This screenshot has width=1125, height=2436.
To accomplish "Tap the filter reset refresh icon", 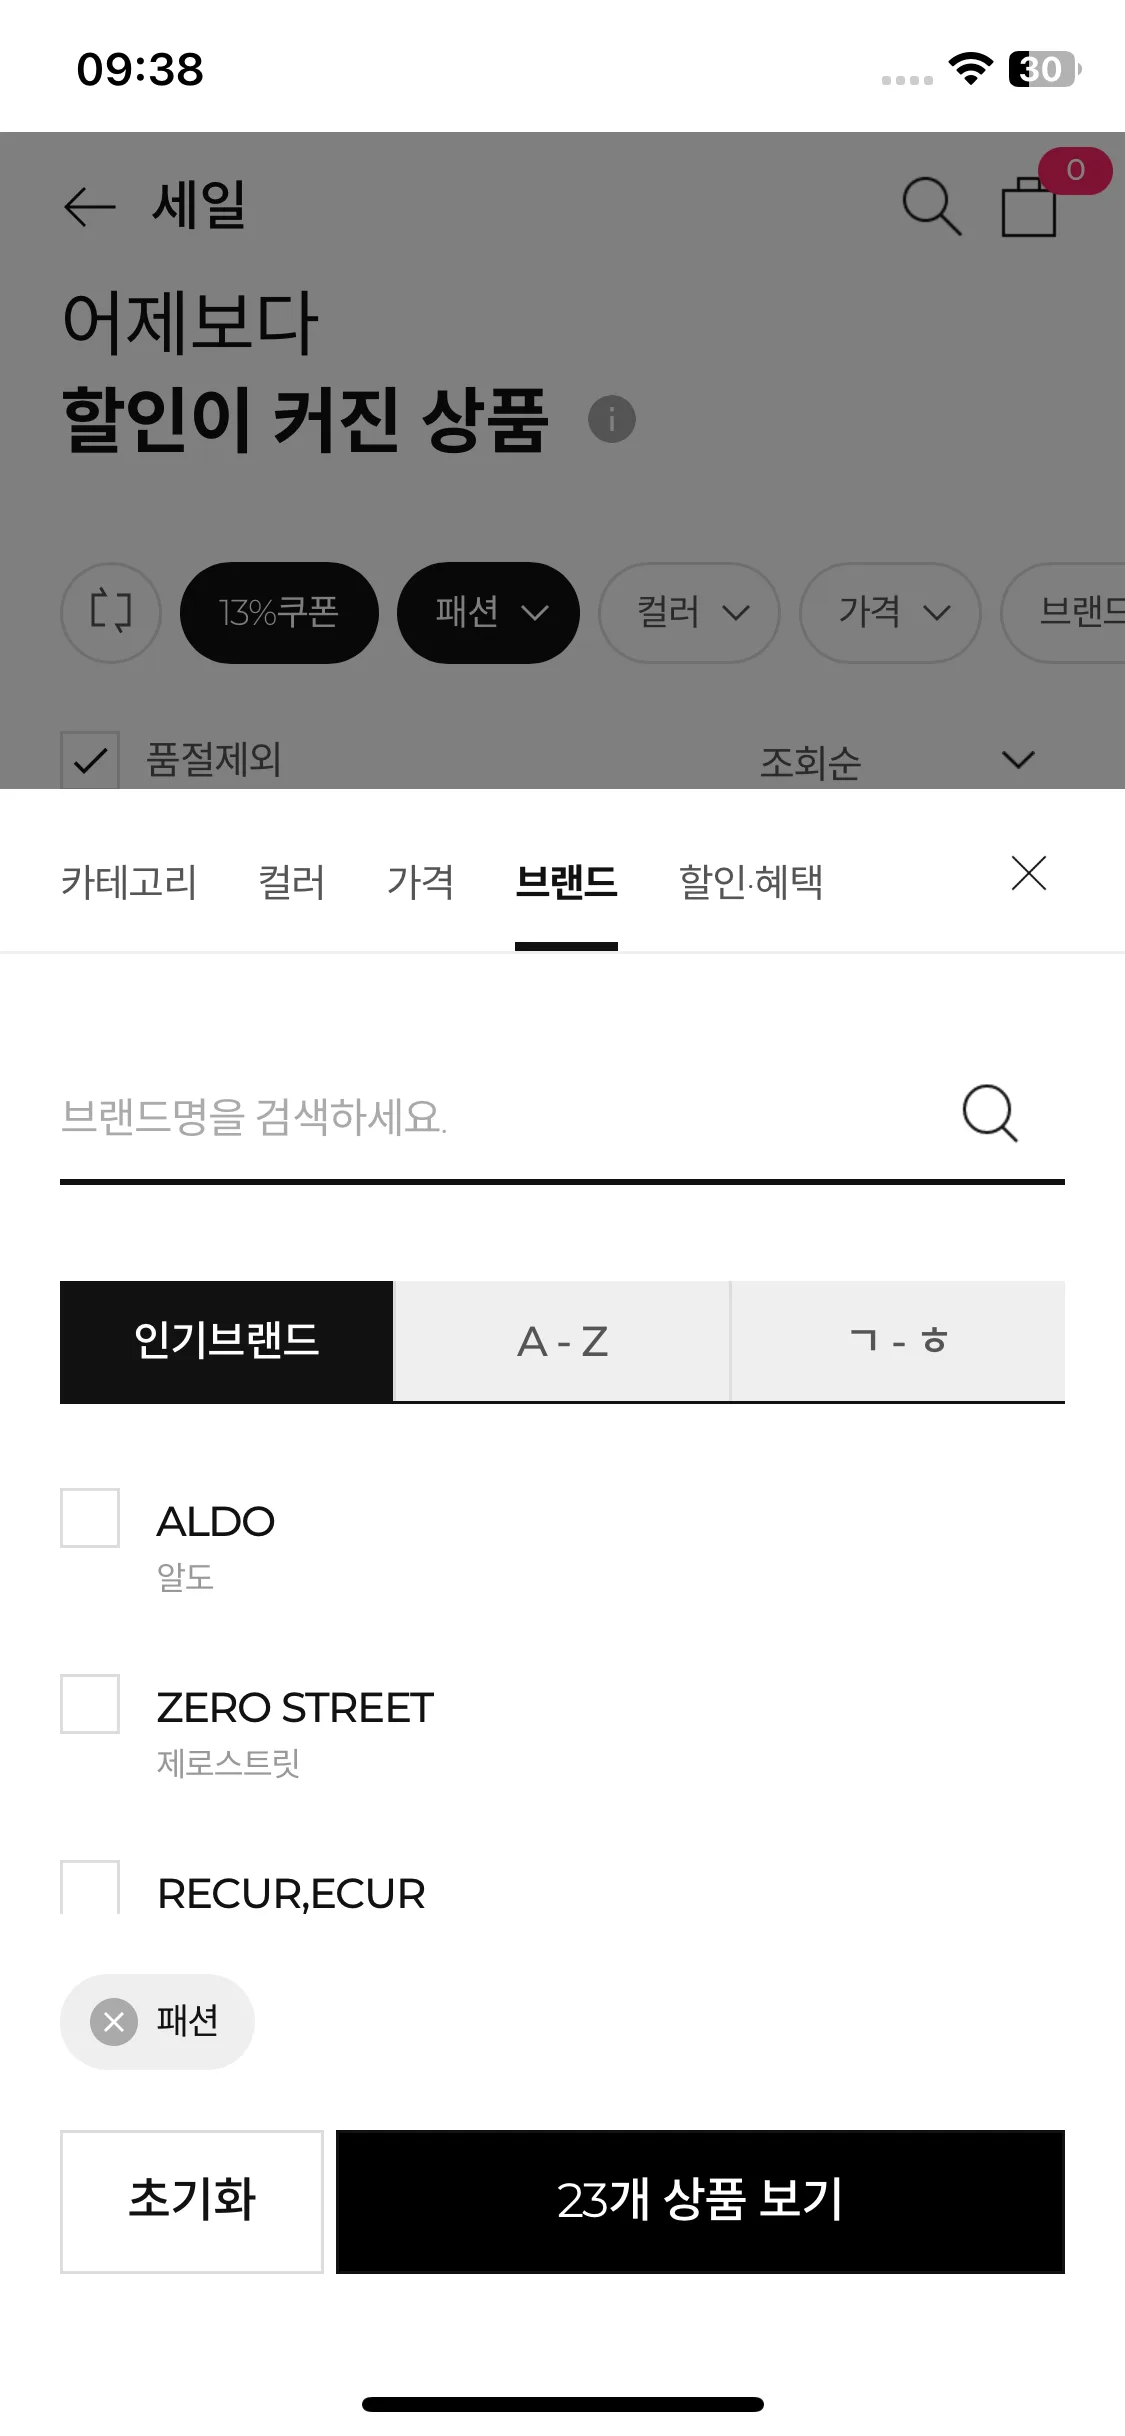I will (x=111, y=612).
